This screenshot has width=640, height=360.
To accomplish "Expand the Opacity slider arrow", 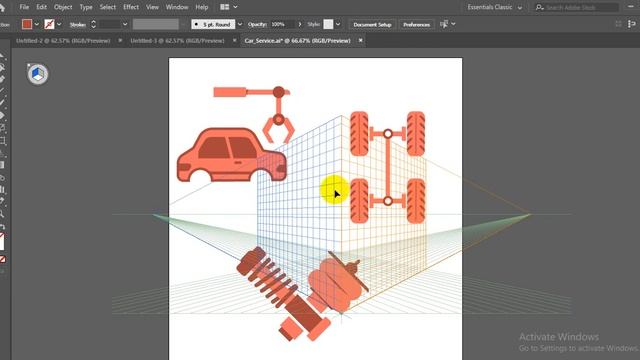I will tap(300, 24).
